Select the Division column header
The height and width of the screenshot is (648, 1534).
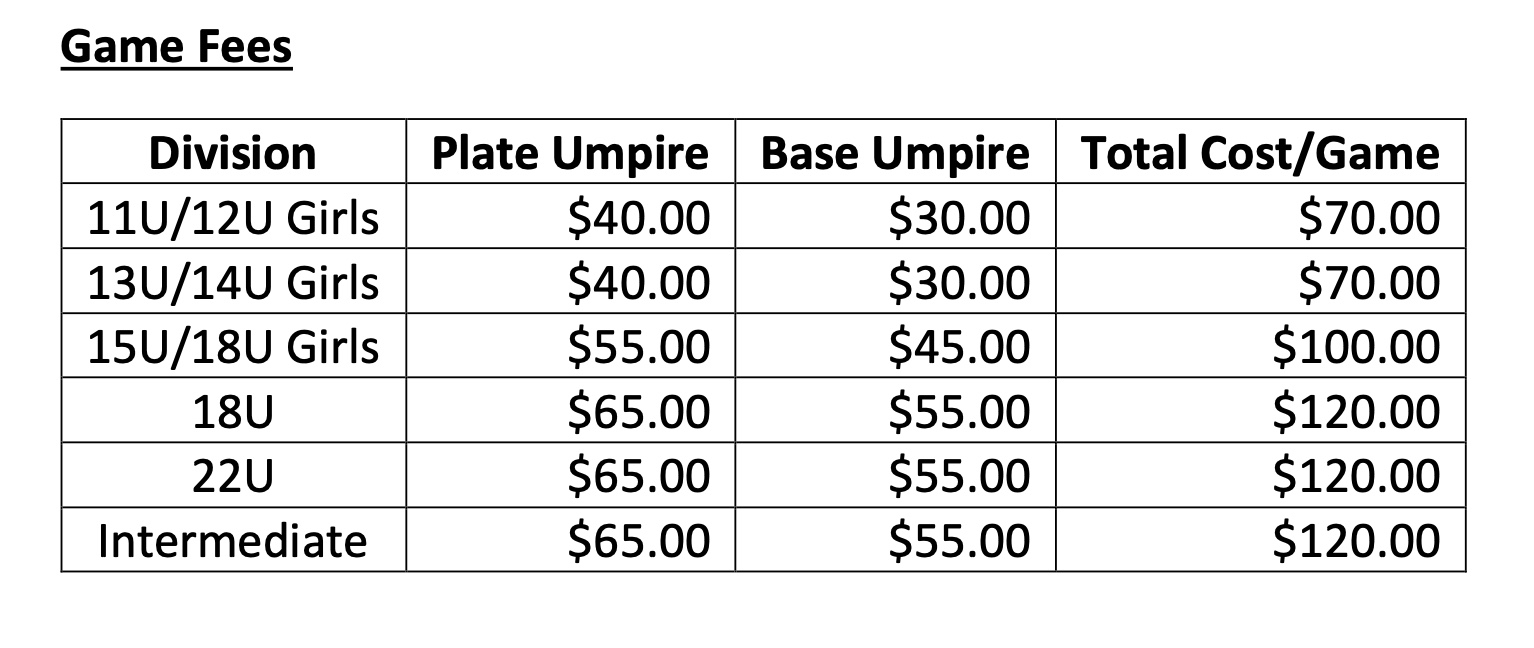click(233, 153)
